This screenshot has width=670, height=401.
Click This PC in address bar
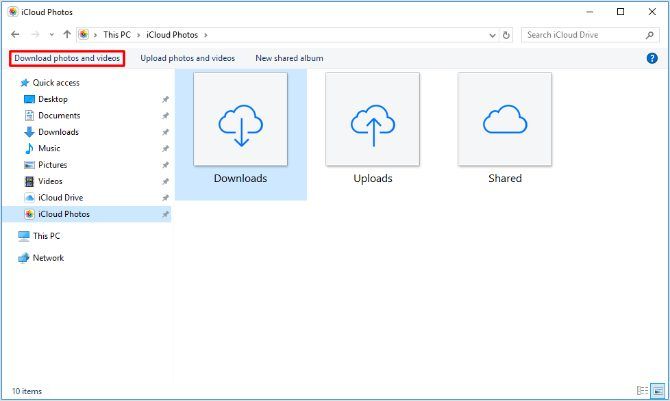point(117,35)
